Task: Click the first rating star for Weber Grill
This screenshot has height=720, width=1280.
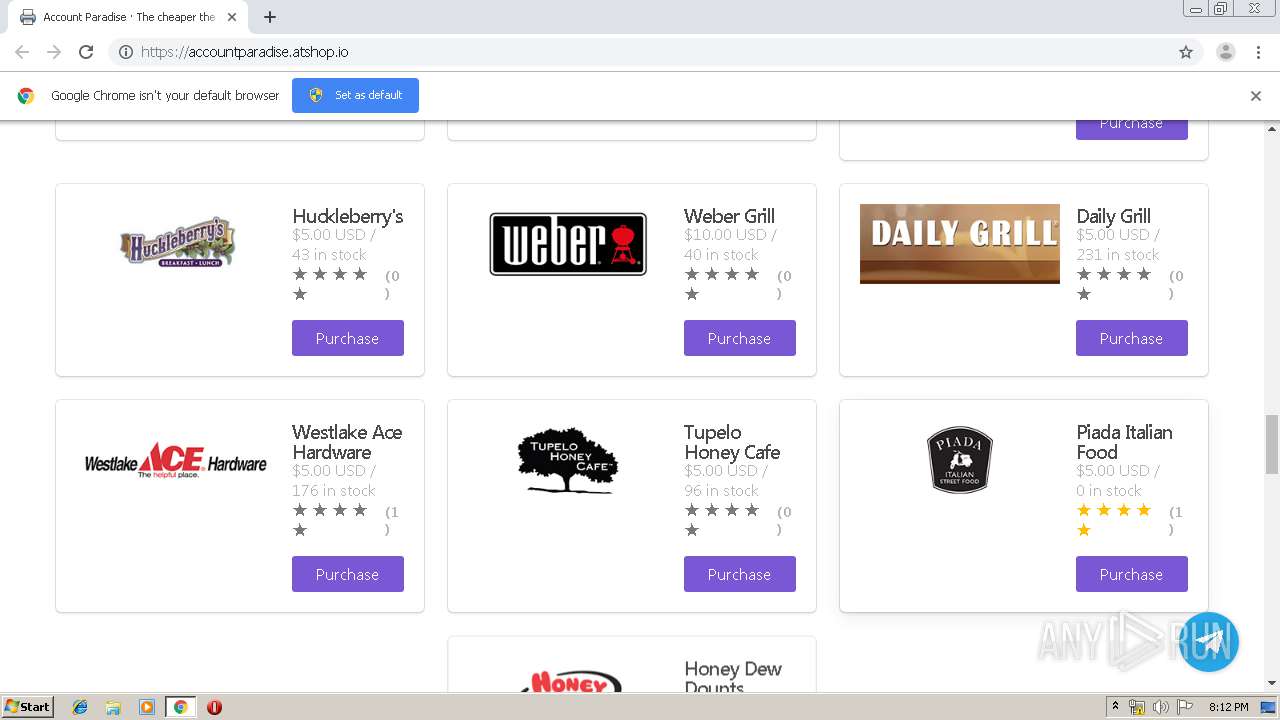Action: coord(692,274)
